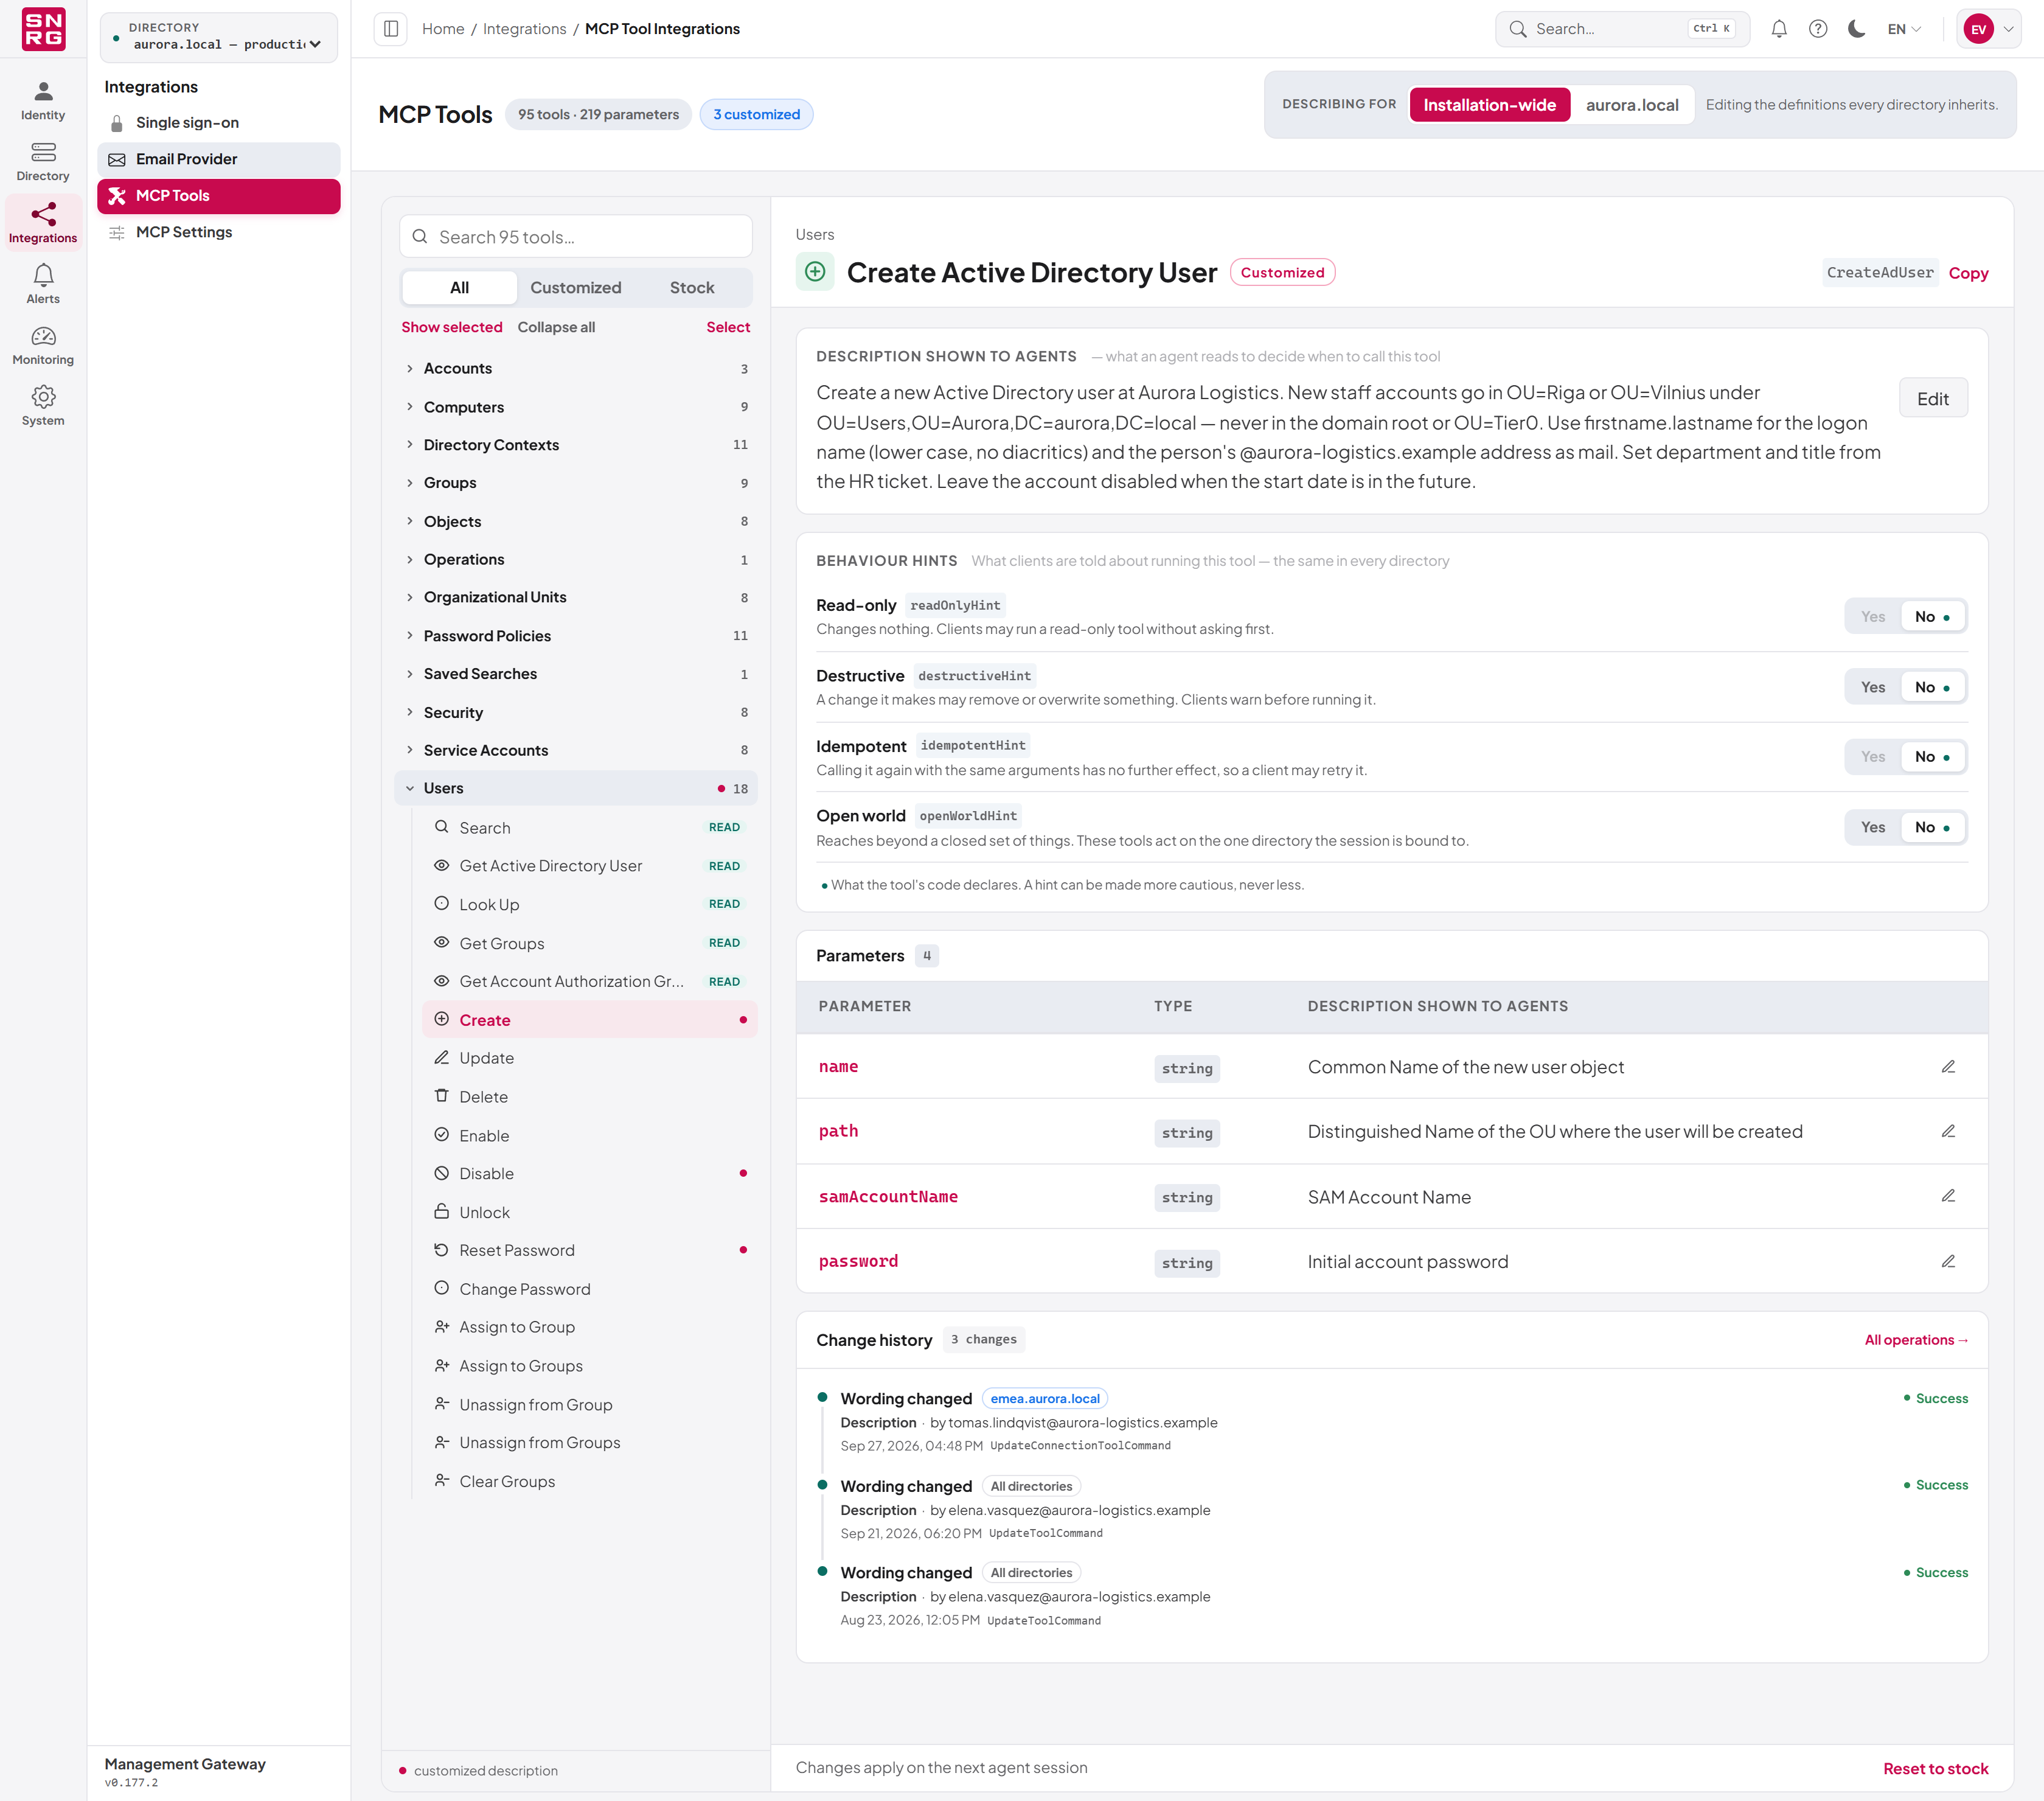
Task: Open MCP Settings in Integrations menu
Action: [219, 232]
